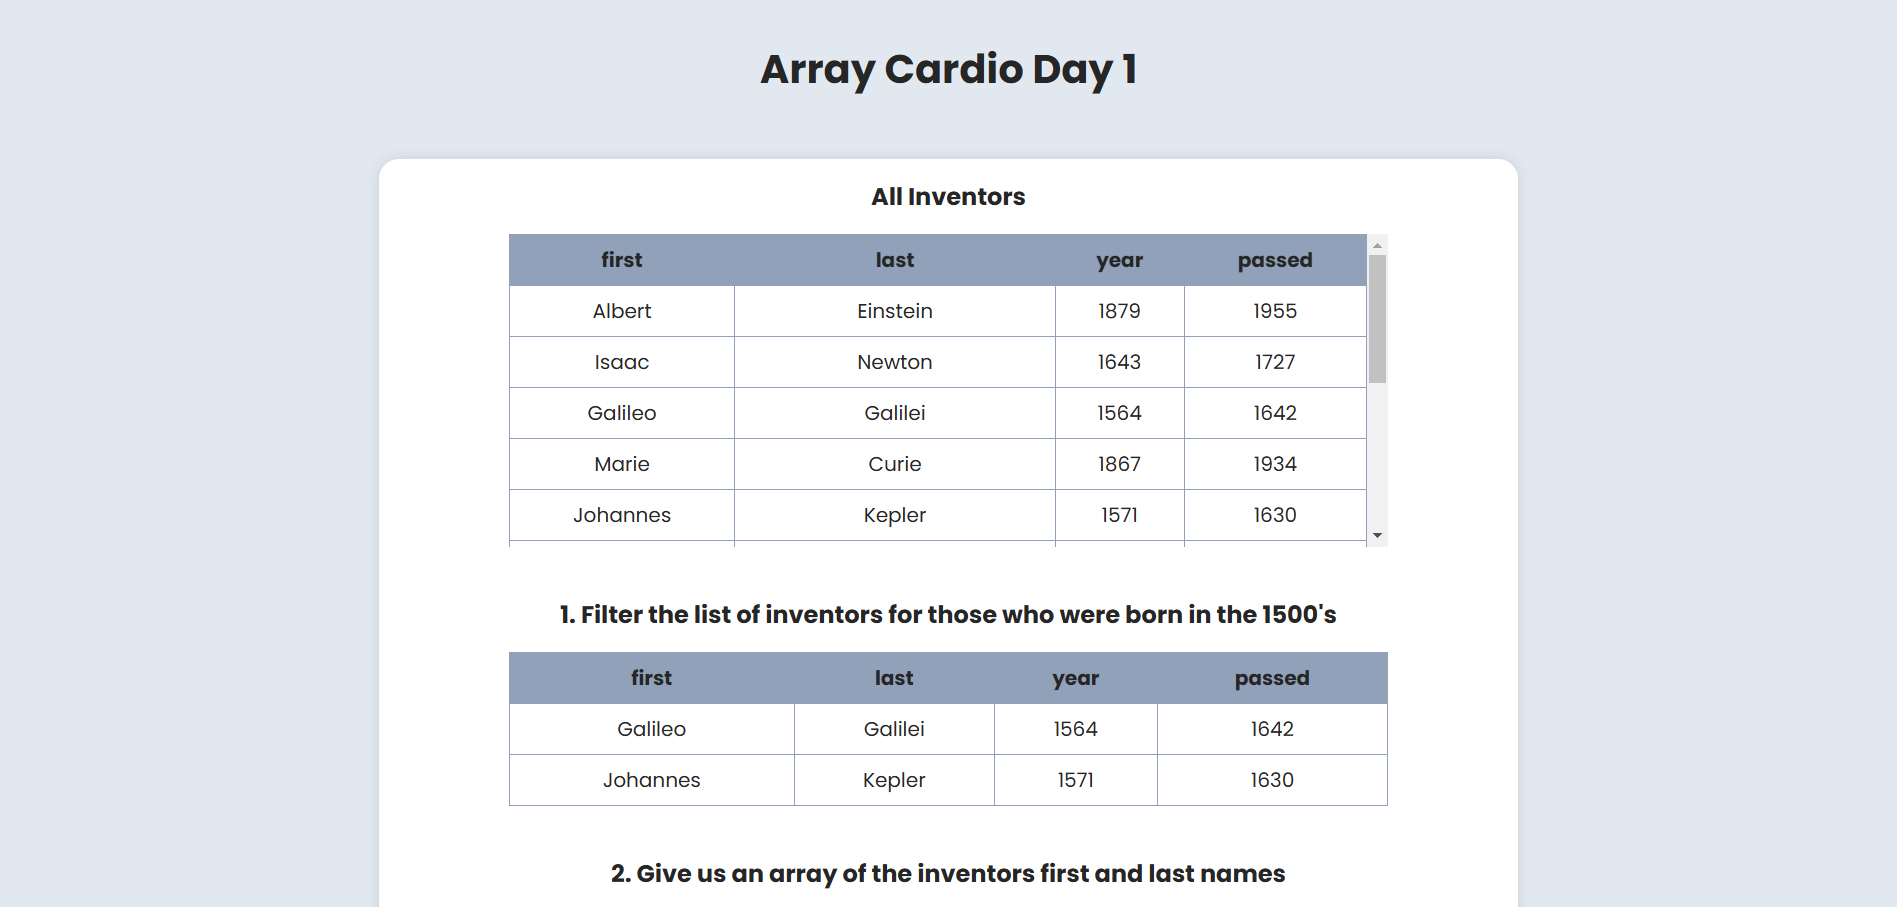Click the 'passed' header in All Inventors table
1897x907 pixels.
[x=1275, y=260]
